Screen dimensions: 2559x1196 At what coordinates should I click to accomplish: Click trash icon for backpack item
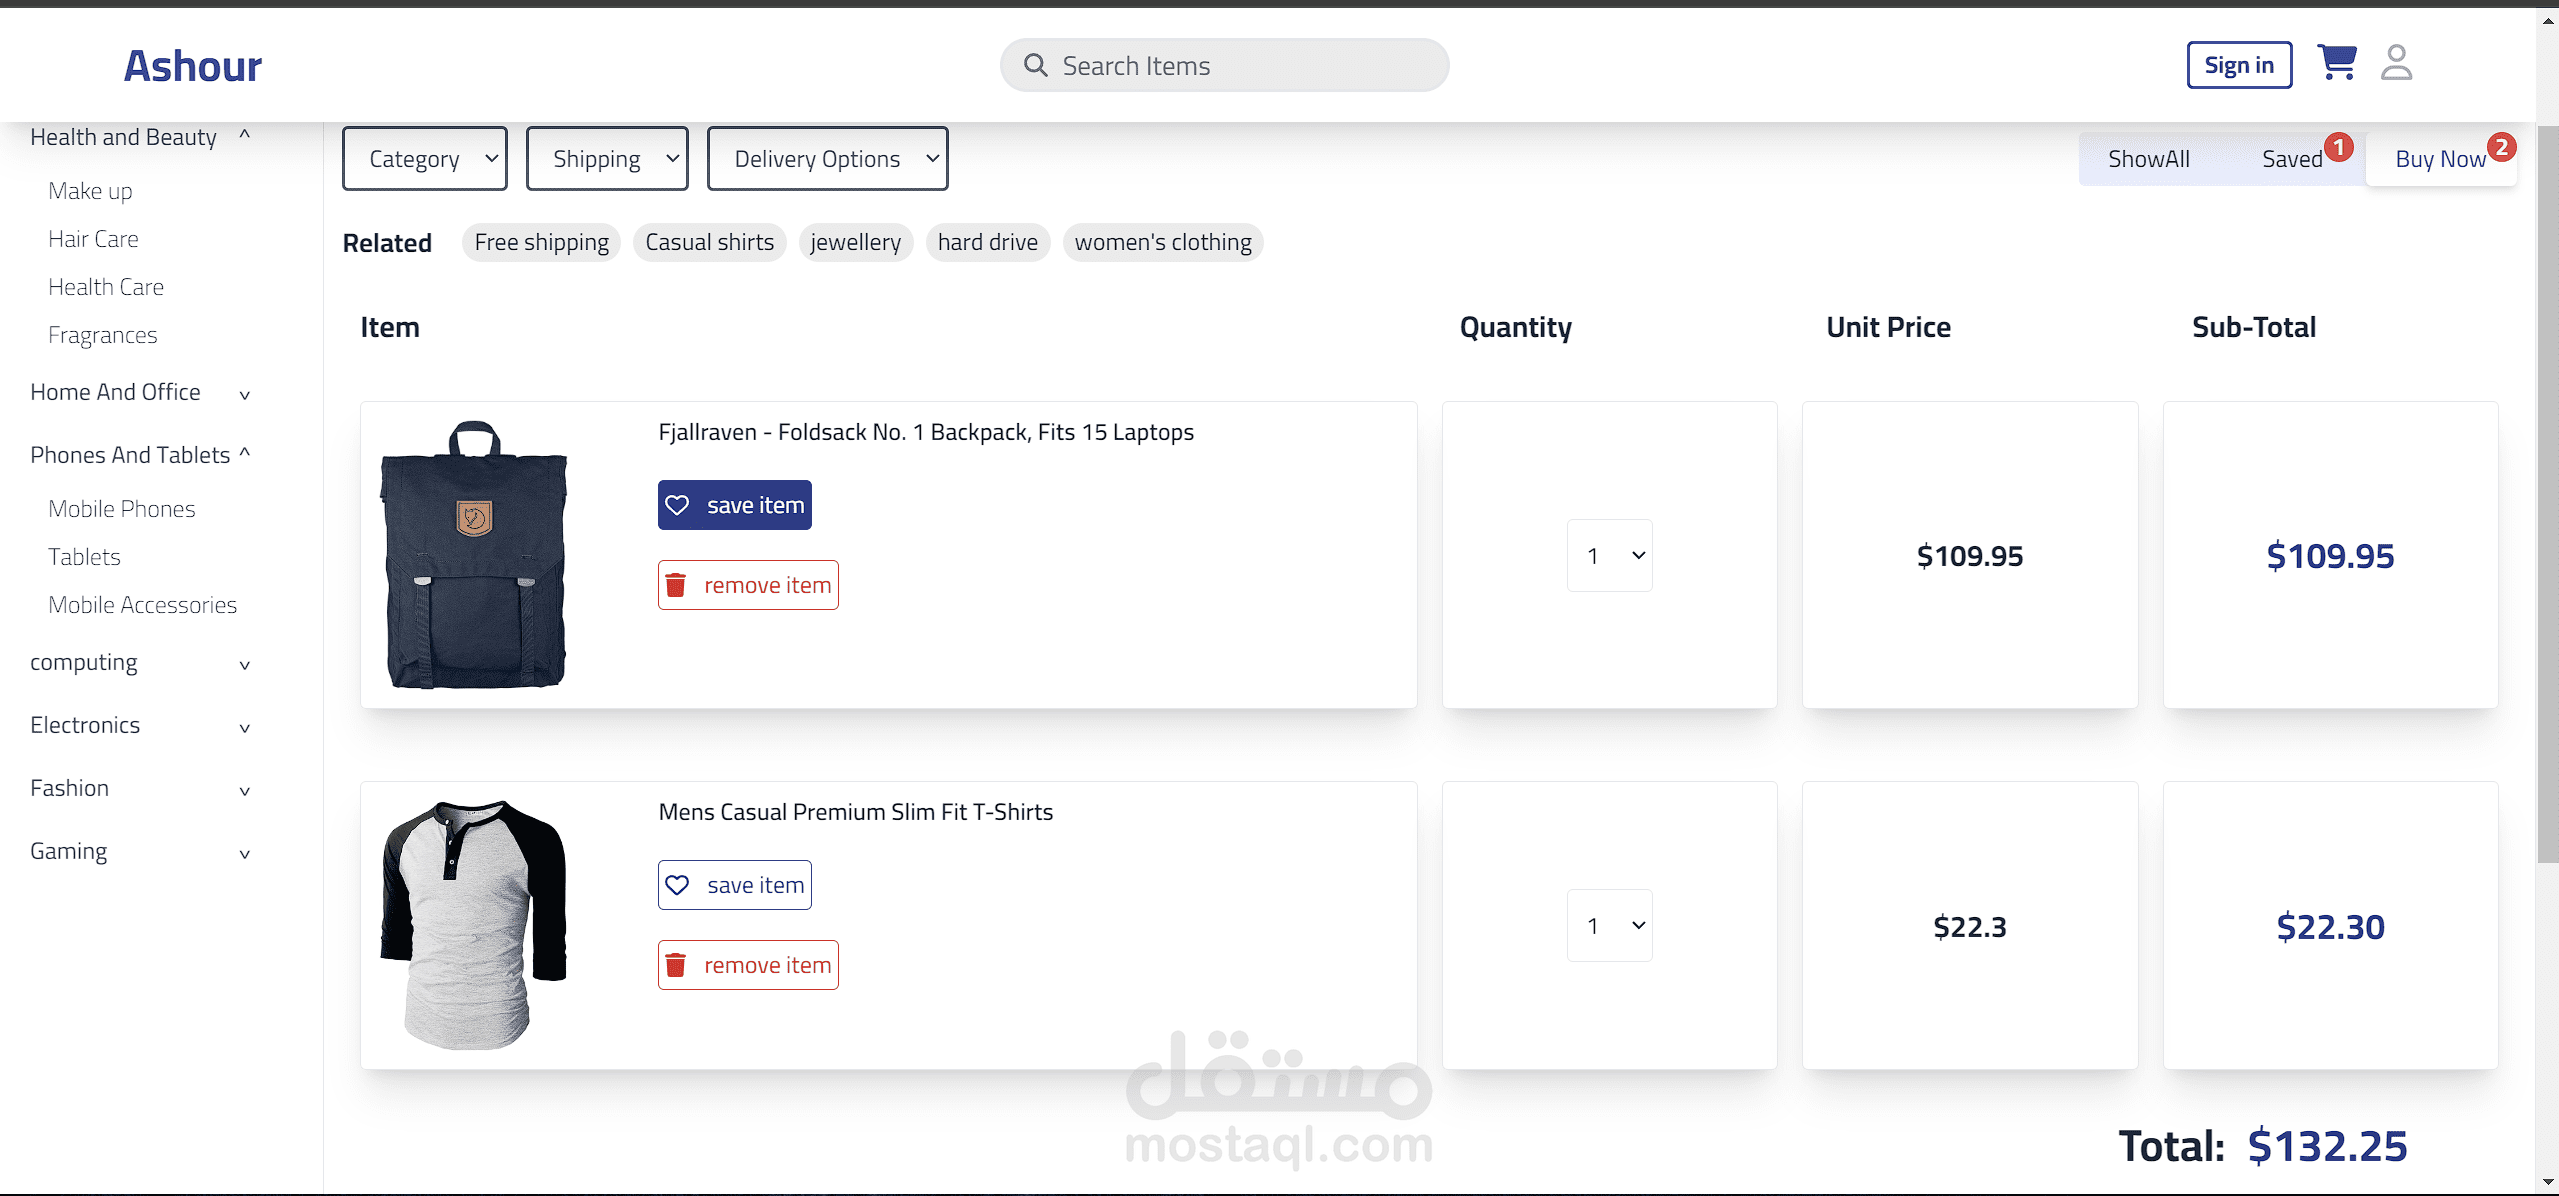point(676,586)
